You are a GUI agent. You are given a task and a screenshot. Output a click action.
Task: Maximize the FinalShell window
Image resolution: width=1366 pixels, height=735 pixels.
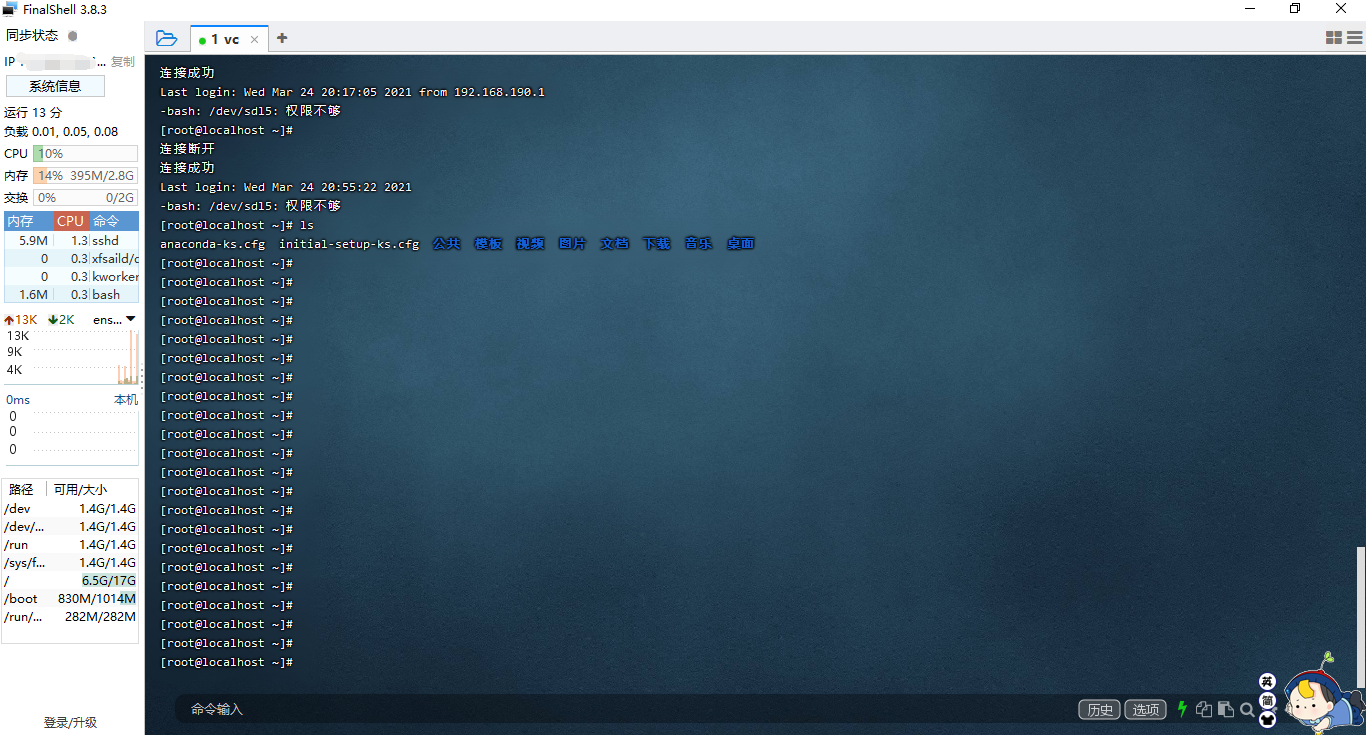point(1295,9)
